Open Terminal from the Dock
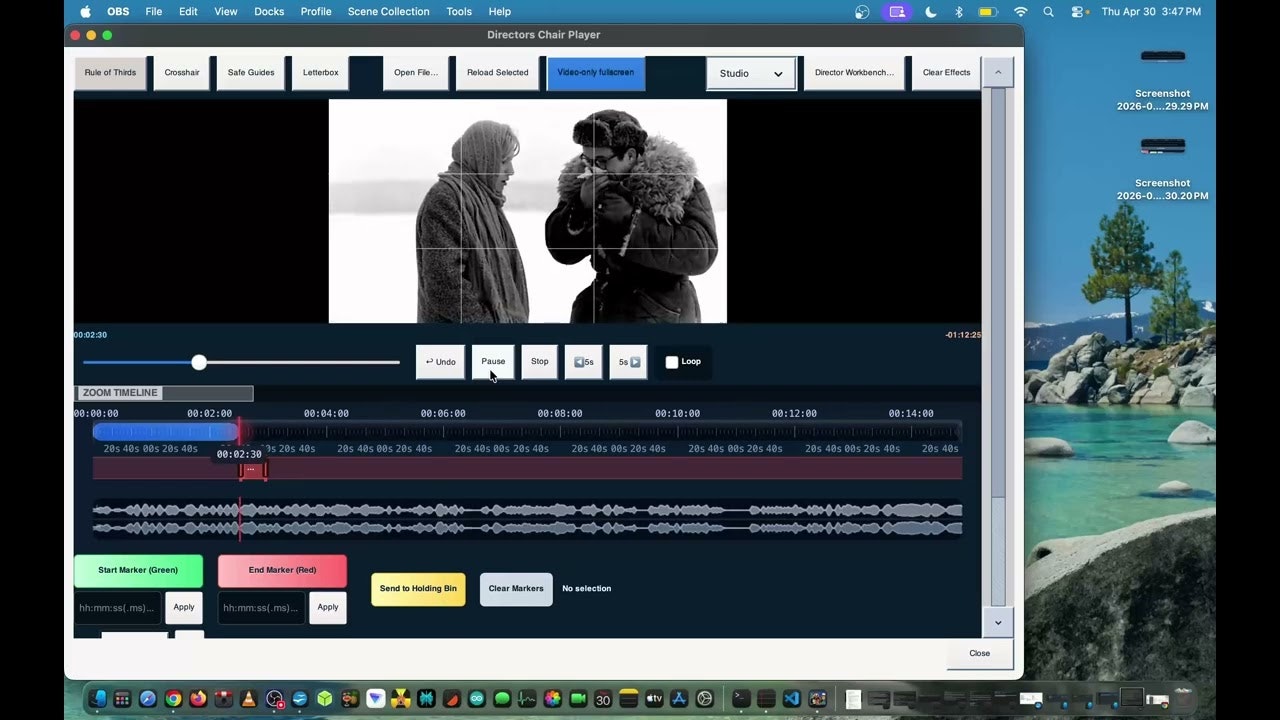The width and height of the screenshot is (1280, 720). click(x=741, y=699)
